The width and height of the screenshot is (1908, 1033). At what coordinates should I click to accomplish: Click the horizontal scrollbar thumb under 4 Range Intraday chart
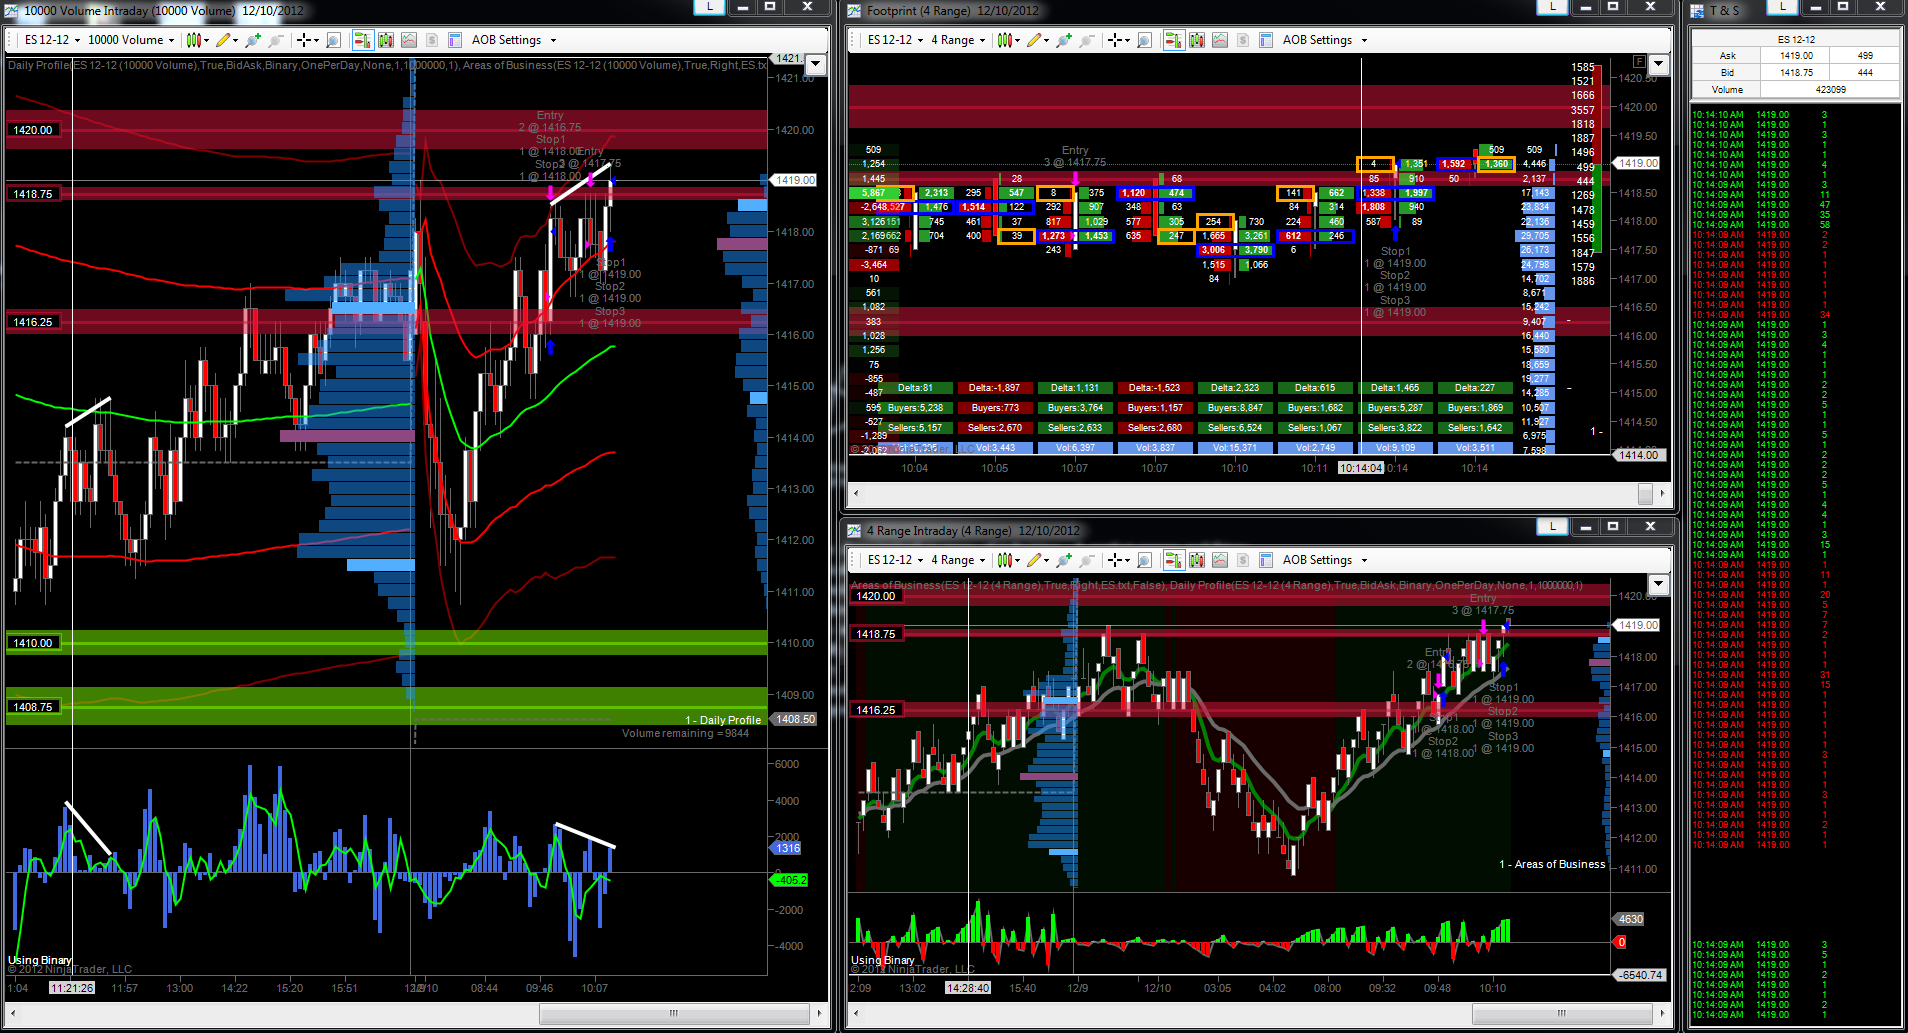(x=1561, y=1014)
